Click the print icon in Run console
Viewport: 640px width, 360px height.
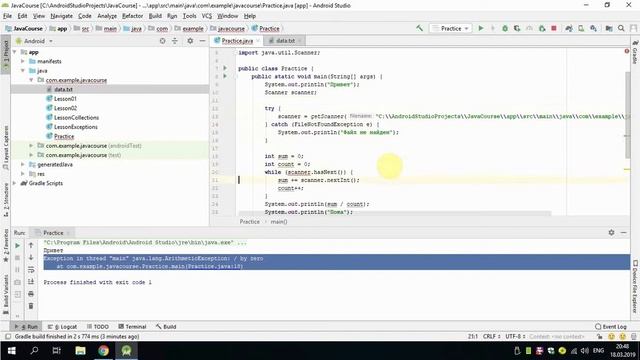[x=31, y=294]
